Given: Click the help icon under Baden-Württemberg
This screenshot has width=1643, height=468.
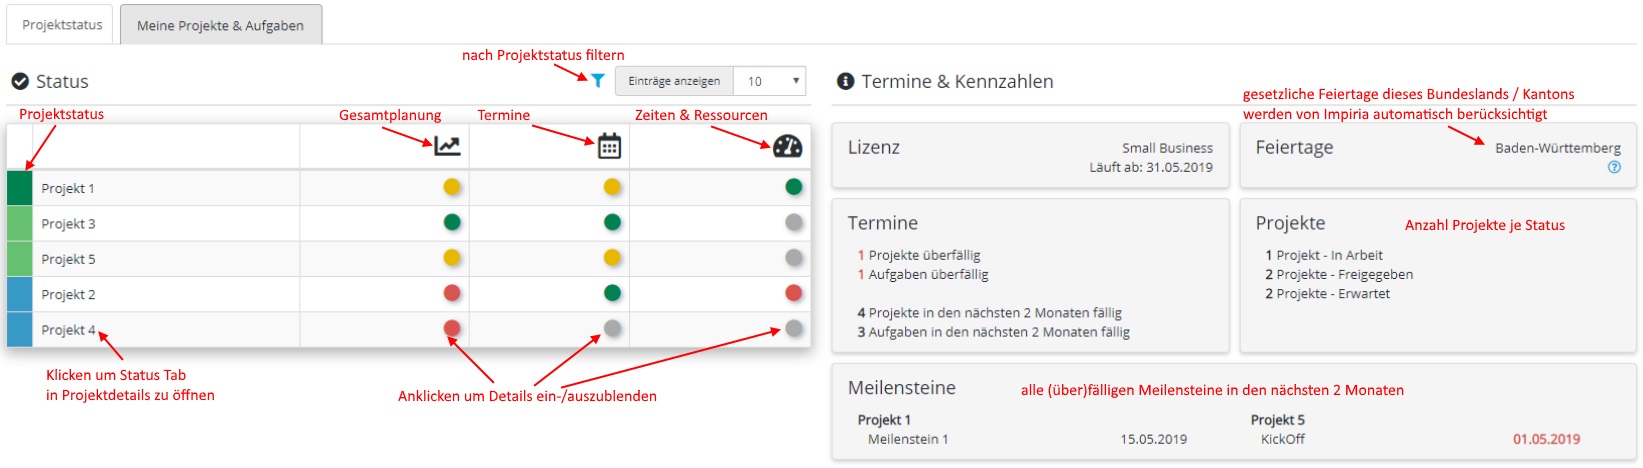Looking at the screenshot, I should tap(1613, 167).
